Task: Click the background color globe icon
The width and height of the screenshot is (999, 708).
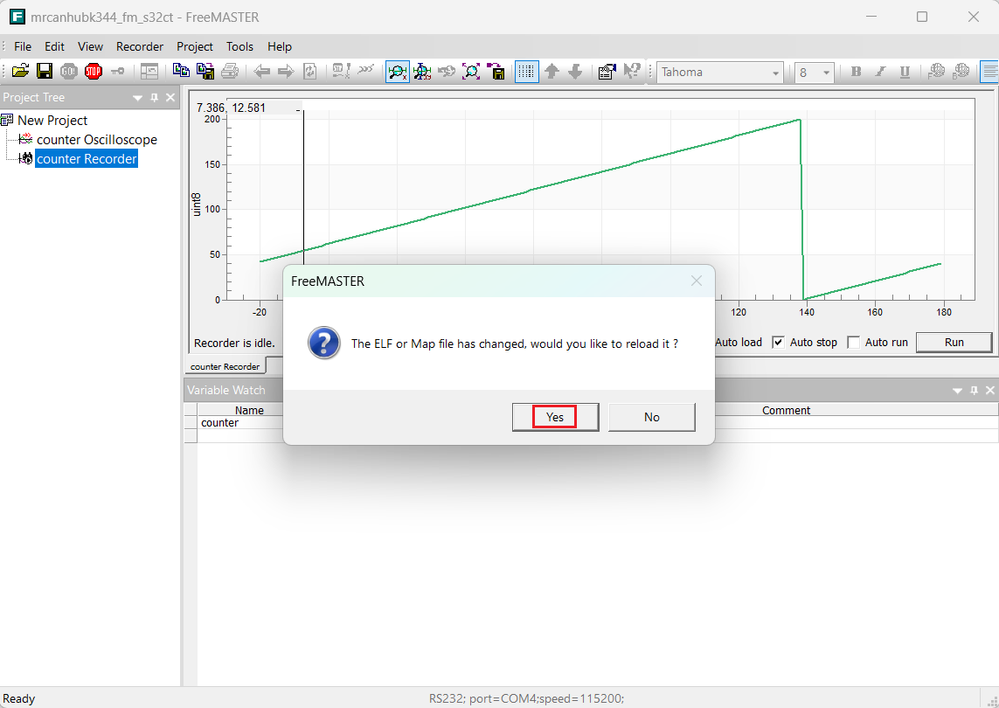Action: pos(961,72)
